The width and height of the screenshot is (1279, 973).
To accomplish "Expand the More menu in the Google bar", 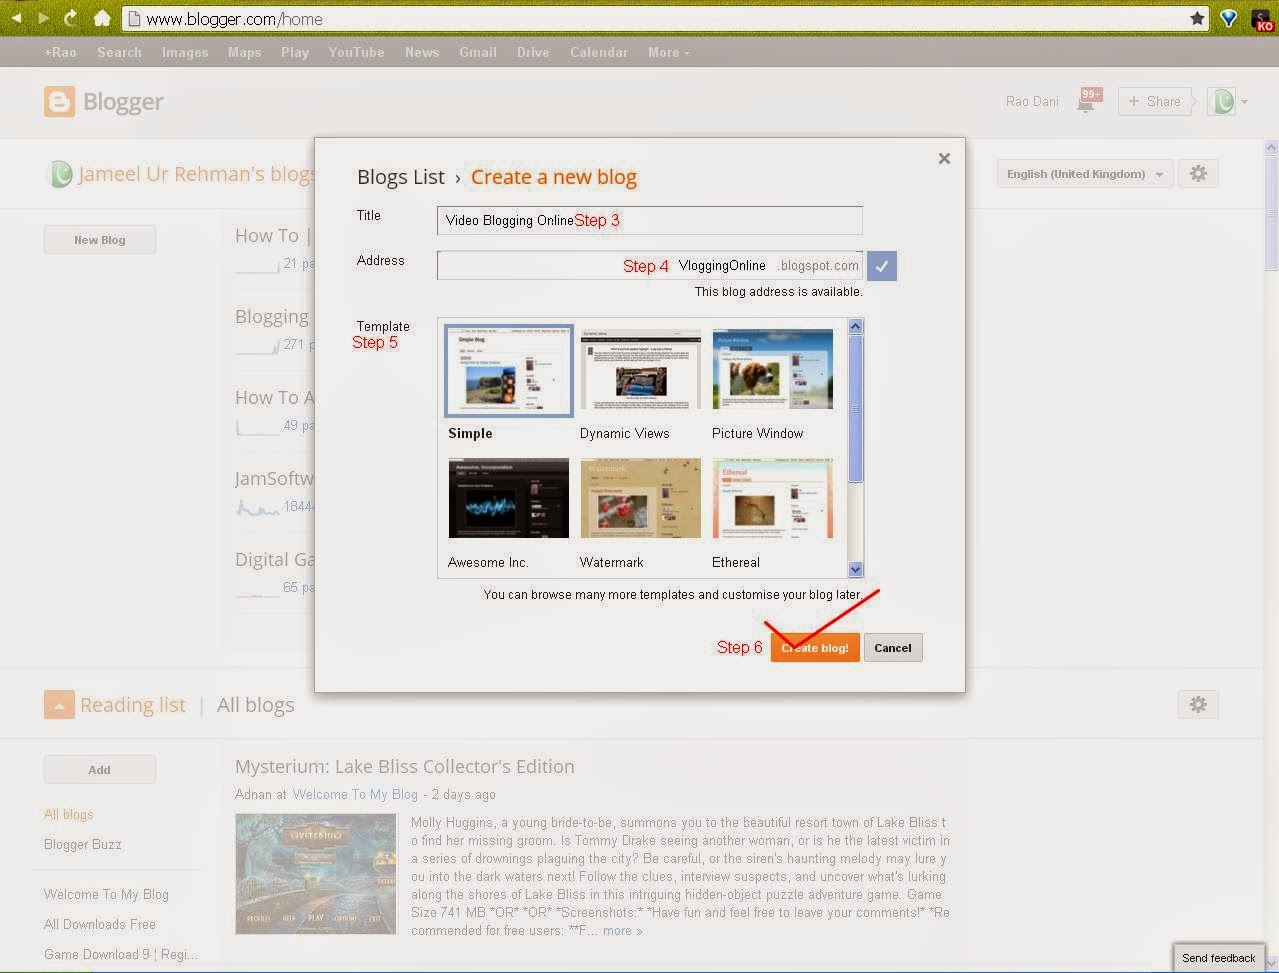I will pyautogui.click(x=668, y=52).
